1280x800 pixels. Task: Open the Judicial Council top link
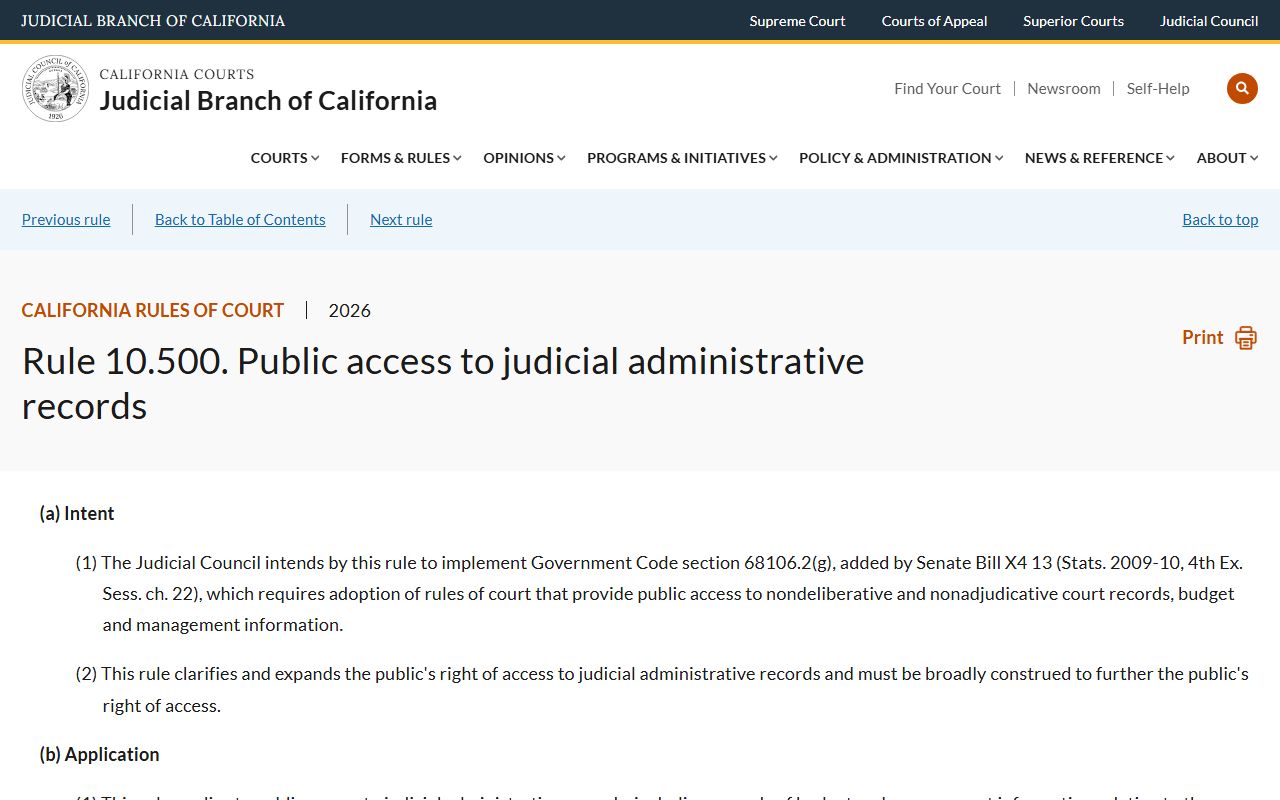(x=1209, y=21)
